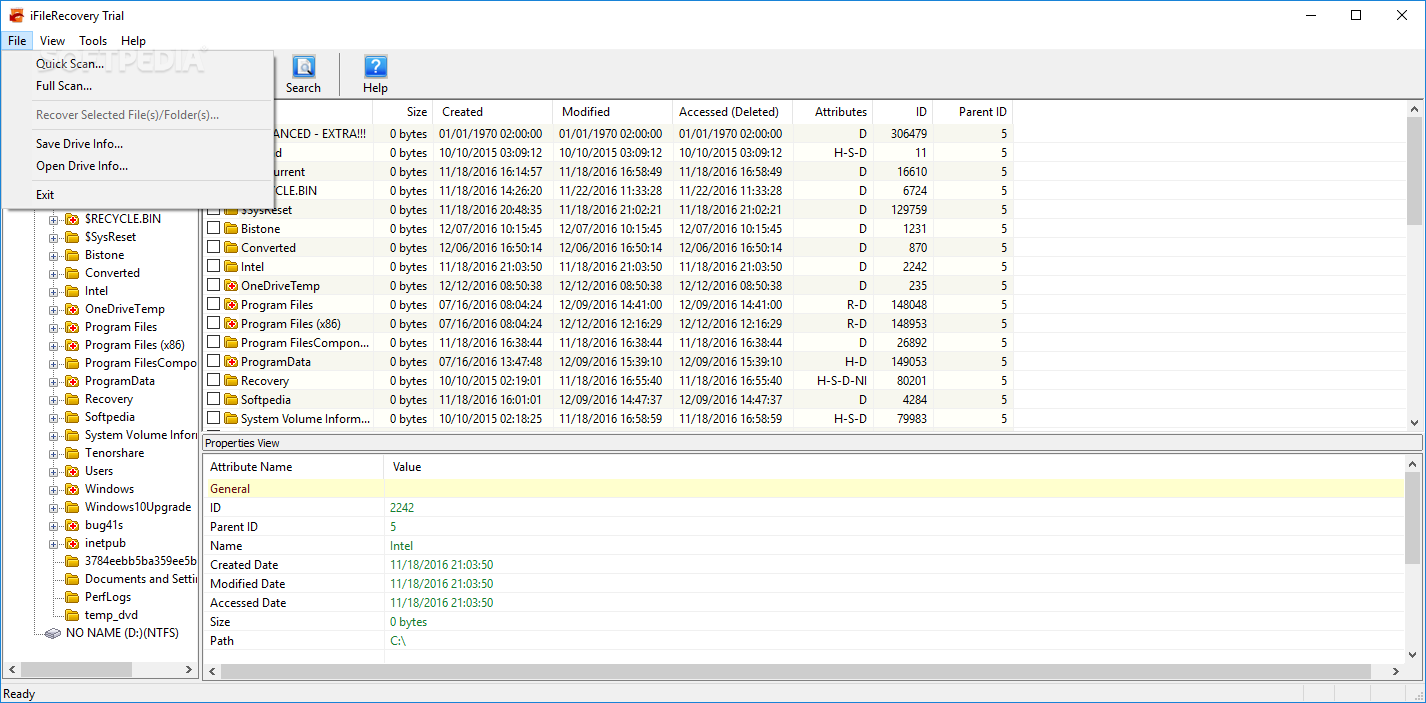
Task: Click the Windows10Upgrade folder icon in tree
Action: click(72, 507)
